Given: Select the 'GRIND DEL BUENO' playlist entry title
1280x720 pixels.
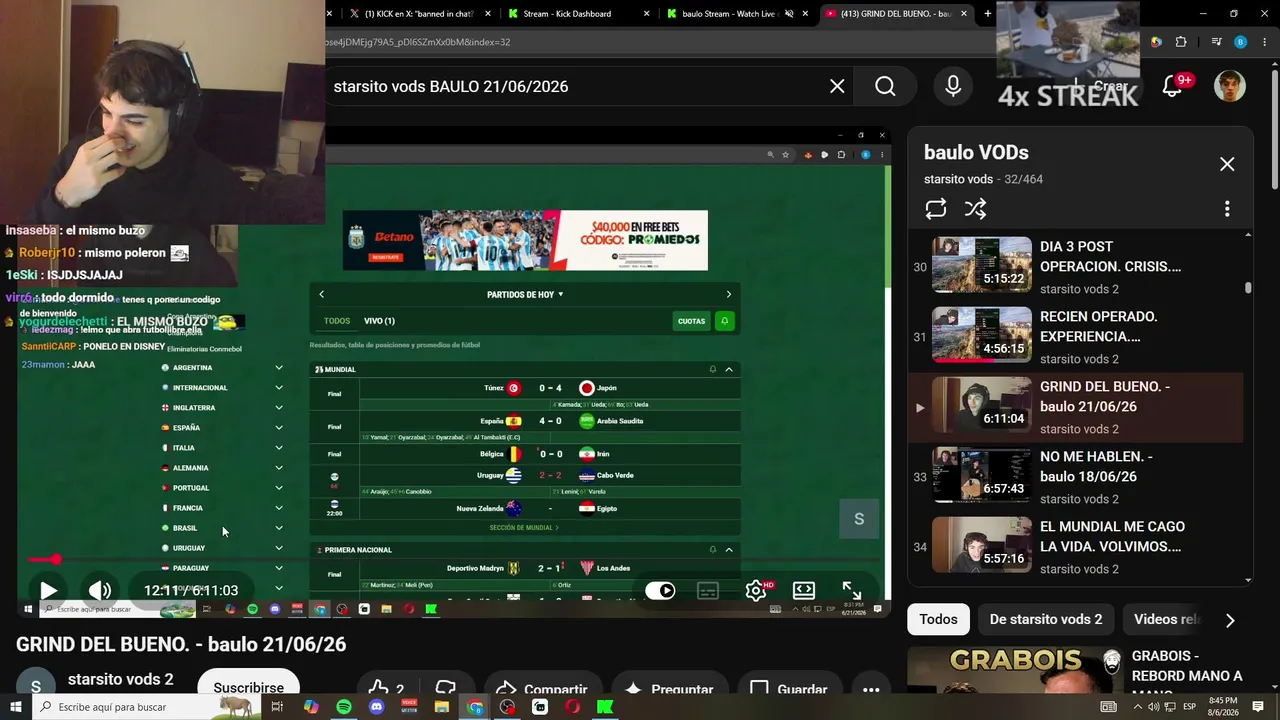Looking at the screenshot, I should coord(1104,396).
